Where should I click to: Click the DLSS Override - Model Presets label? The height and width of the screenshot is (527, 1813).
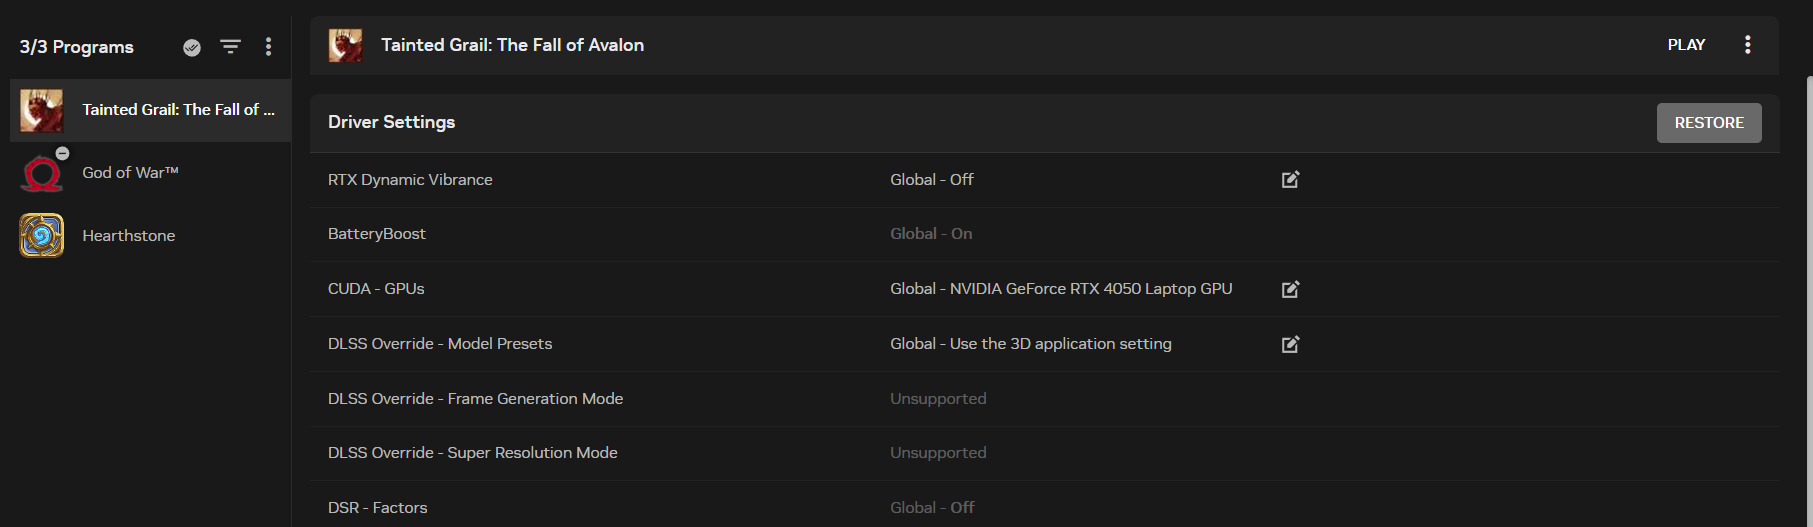[x=440, y=344]
